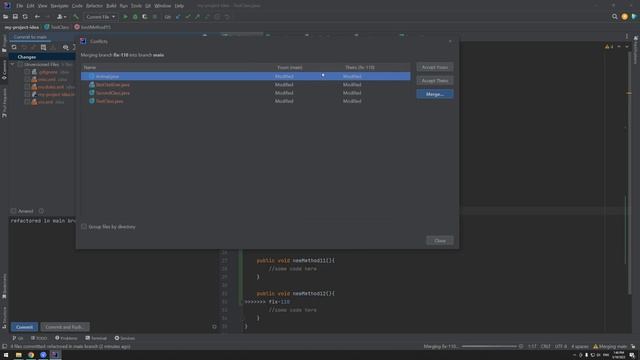Check the second unversioned file's checkbox

coord(27,80)
